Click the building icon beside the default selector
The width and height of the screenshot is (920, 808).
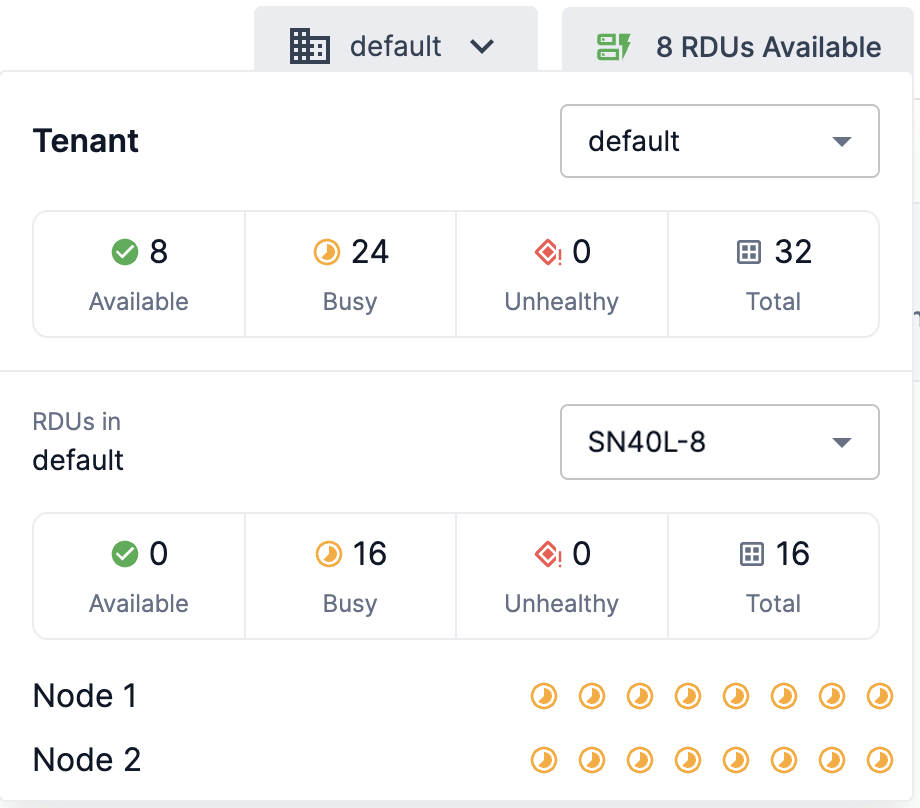(x=309, y=45)
